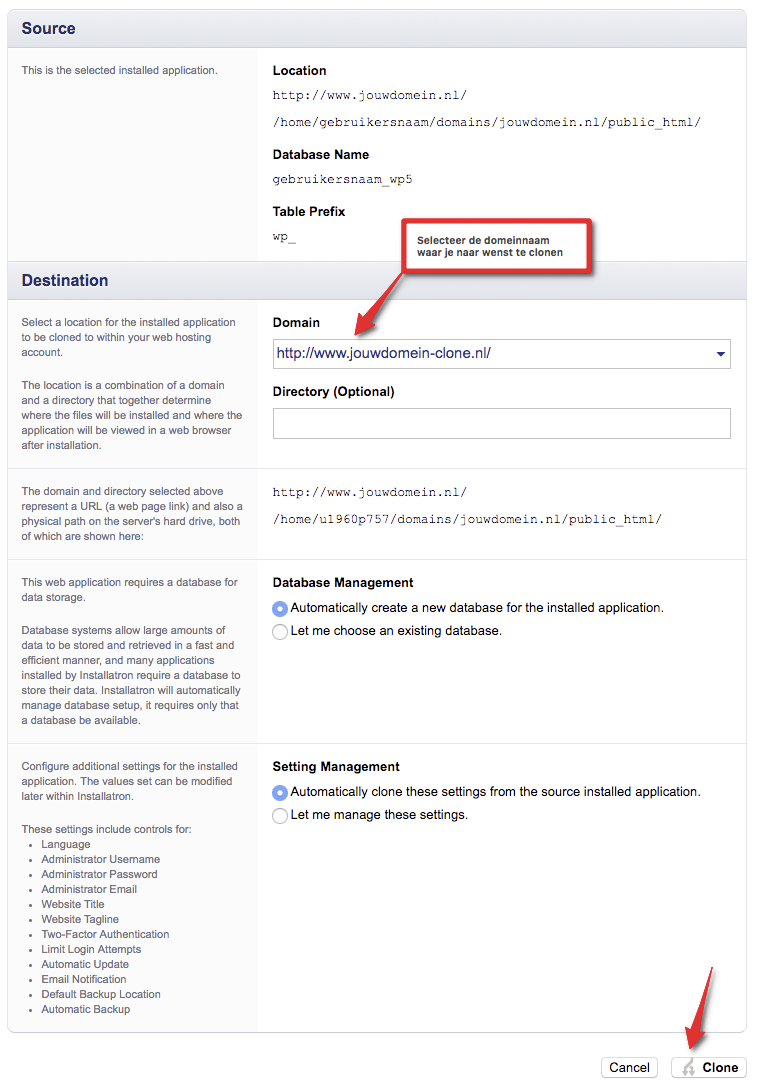Image resolution: width=760 pixels, height=1091 pixels.
Task: Click the Directory (Optional) text field
Action: [501, 423]
